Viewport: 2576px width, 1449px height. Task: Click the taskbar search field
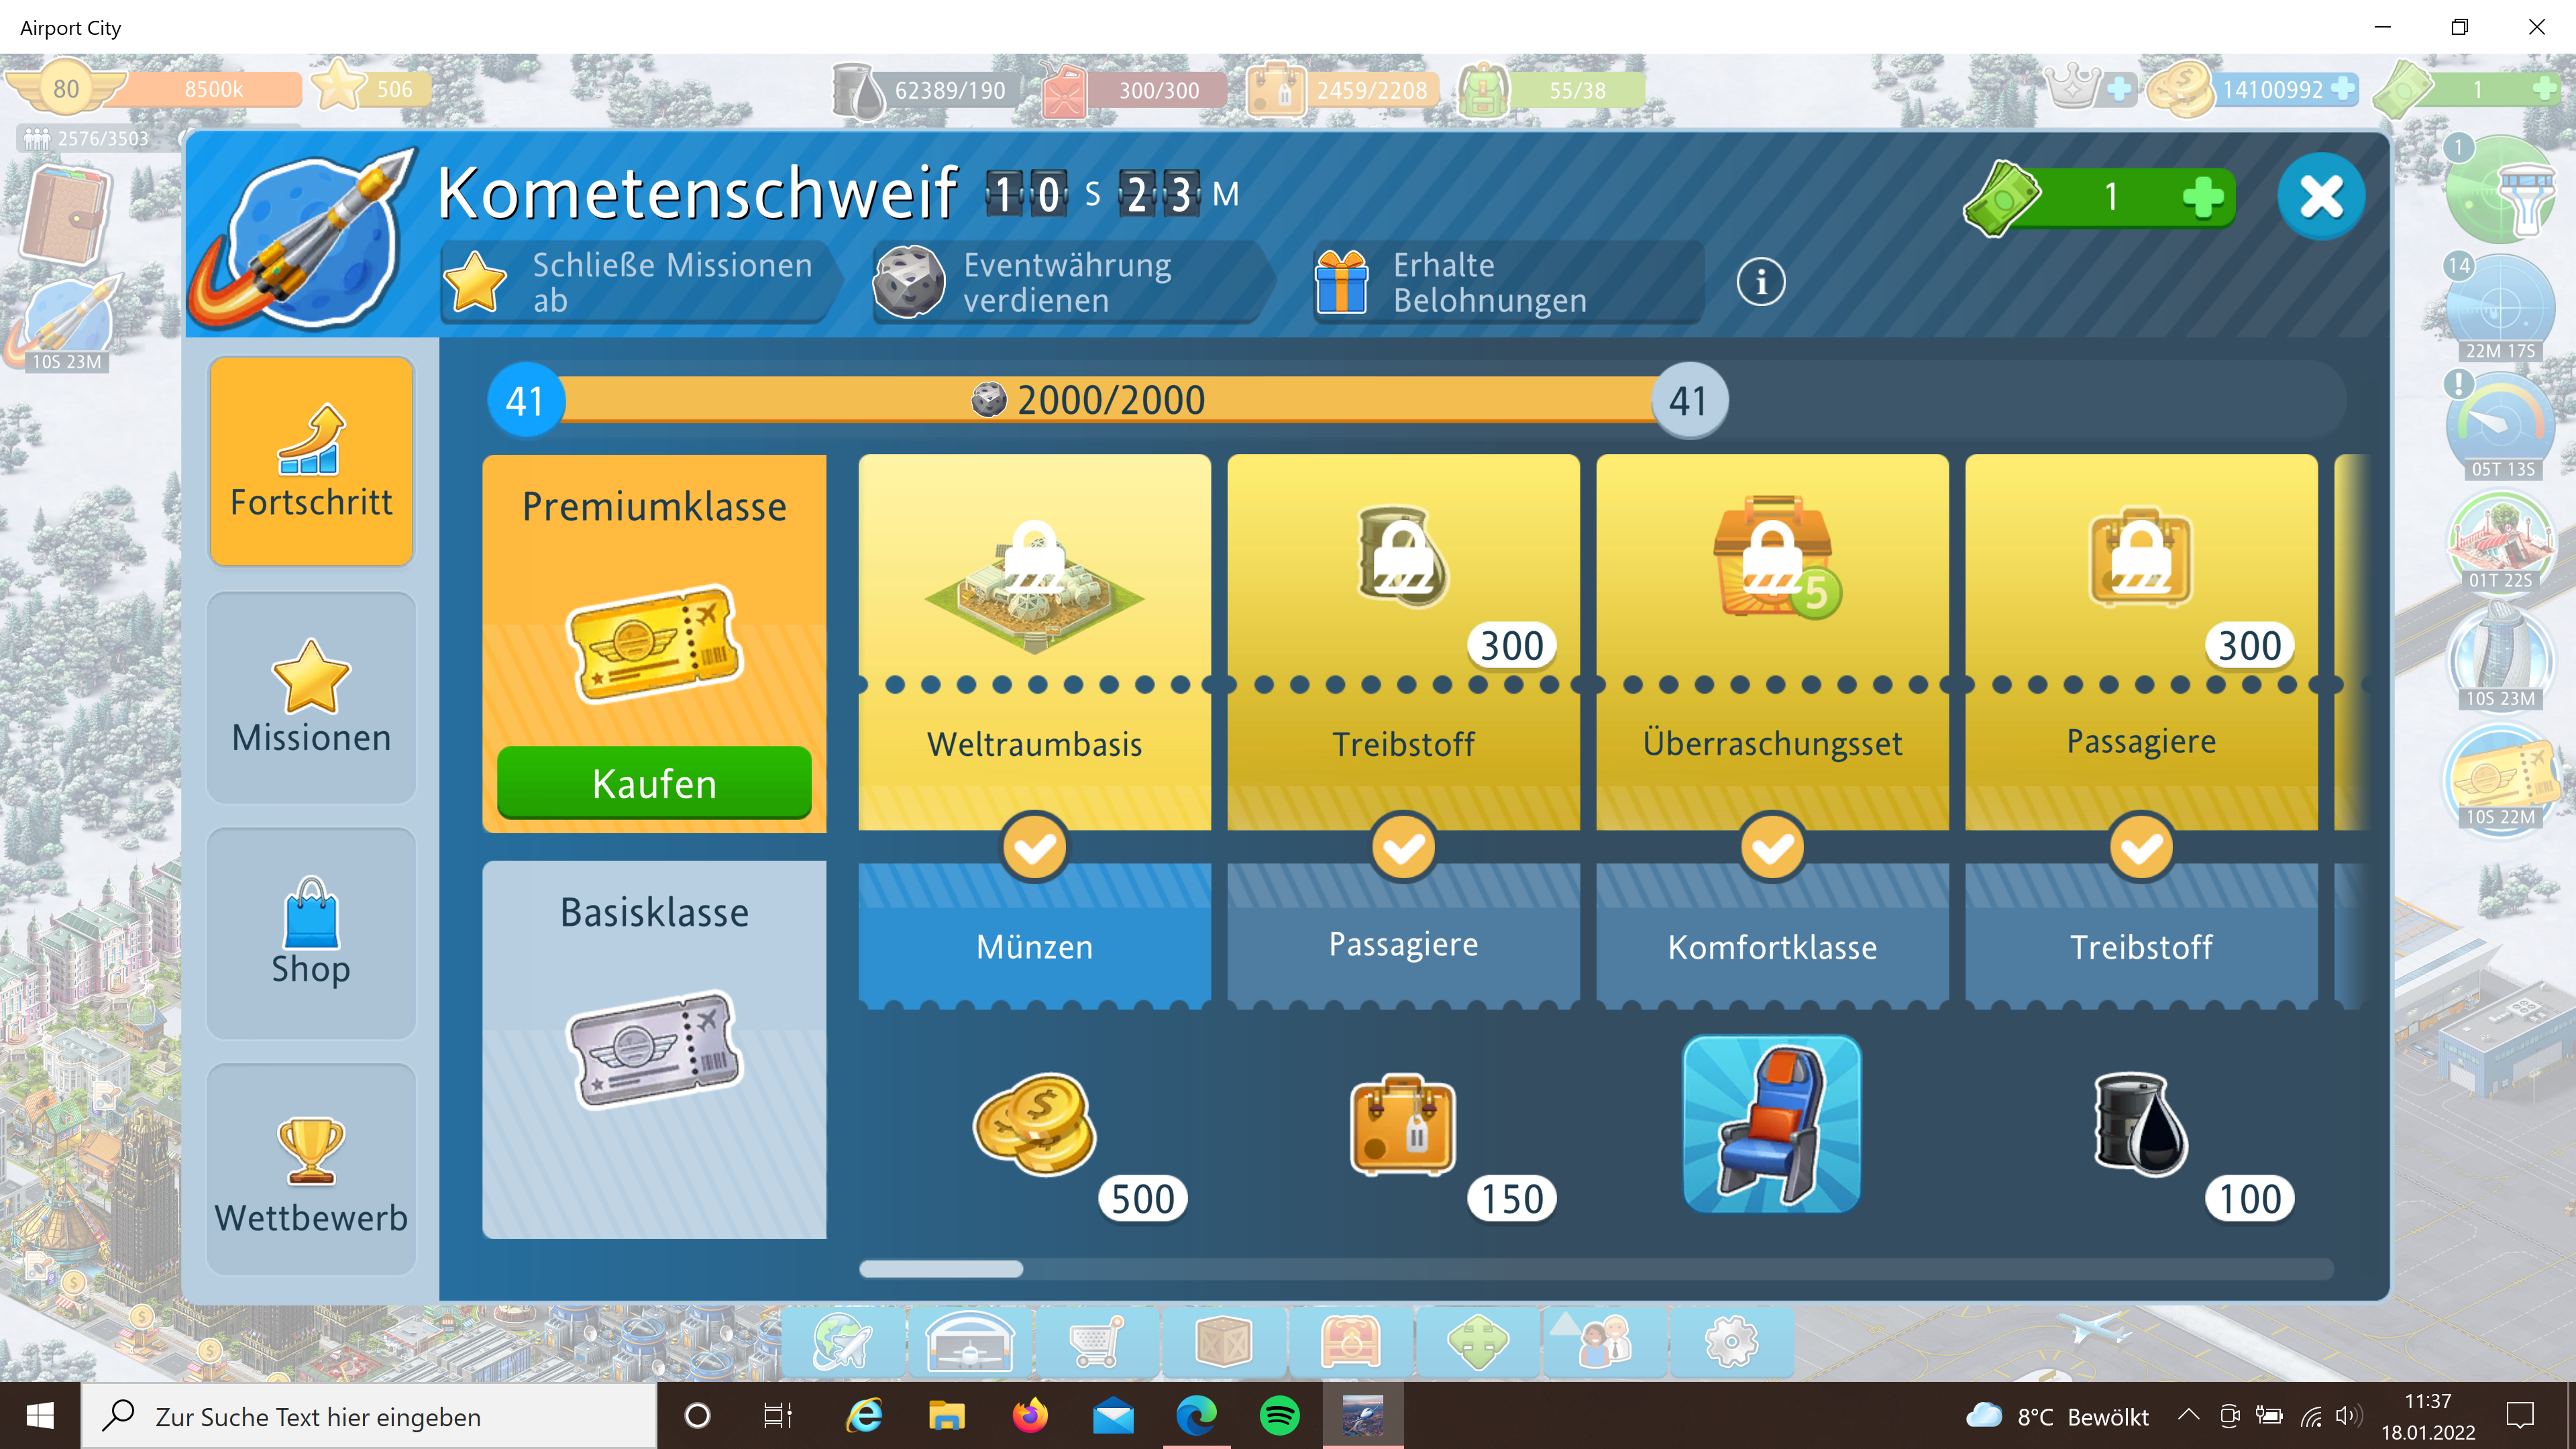pos(368,1416)
